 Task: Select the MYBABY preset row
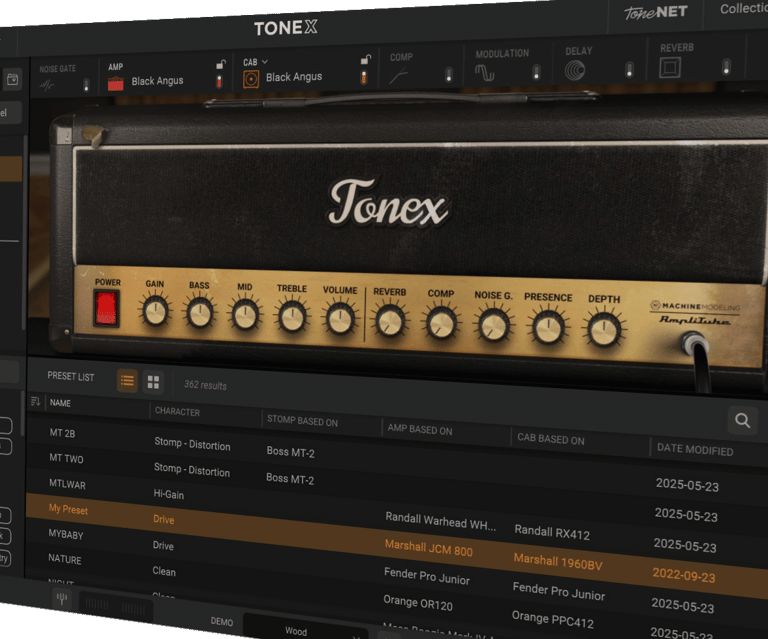point(66,534)
